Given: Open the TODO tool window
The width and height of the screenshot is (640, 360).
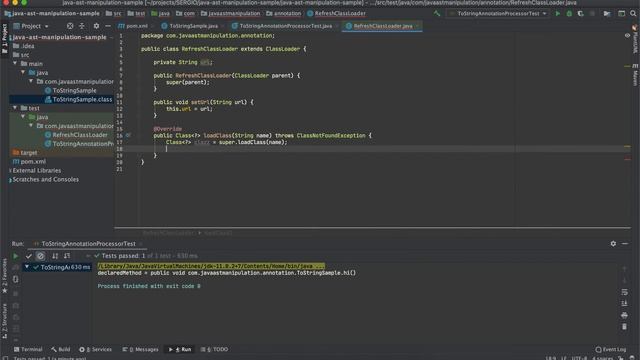Looking at the screenshot, I should click(x=214, y=349).
